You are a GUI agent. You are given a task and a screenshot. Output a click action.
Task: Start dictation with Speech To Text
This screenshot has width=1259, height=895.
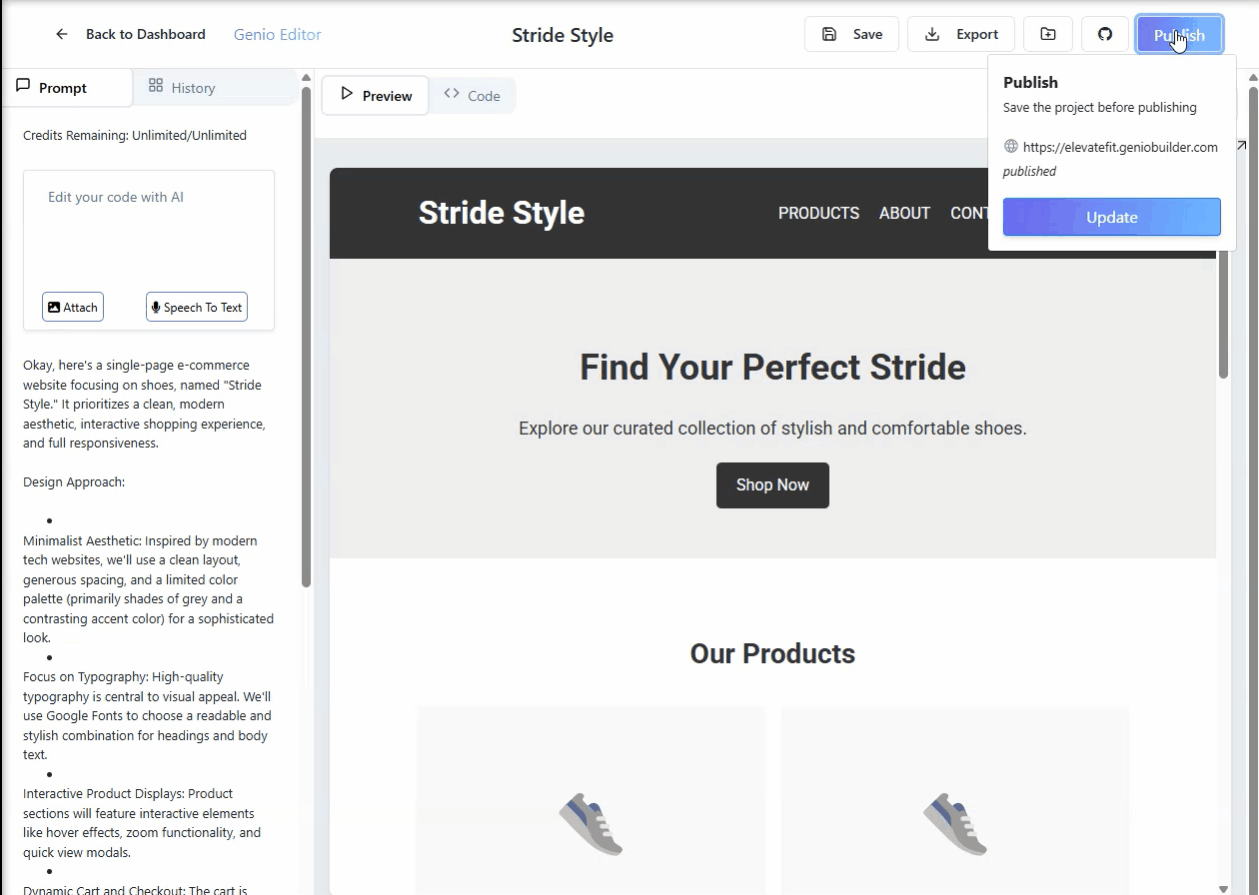(196, 307)
